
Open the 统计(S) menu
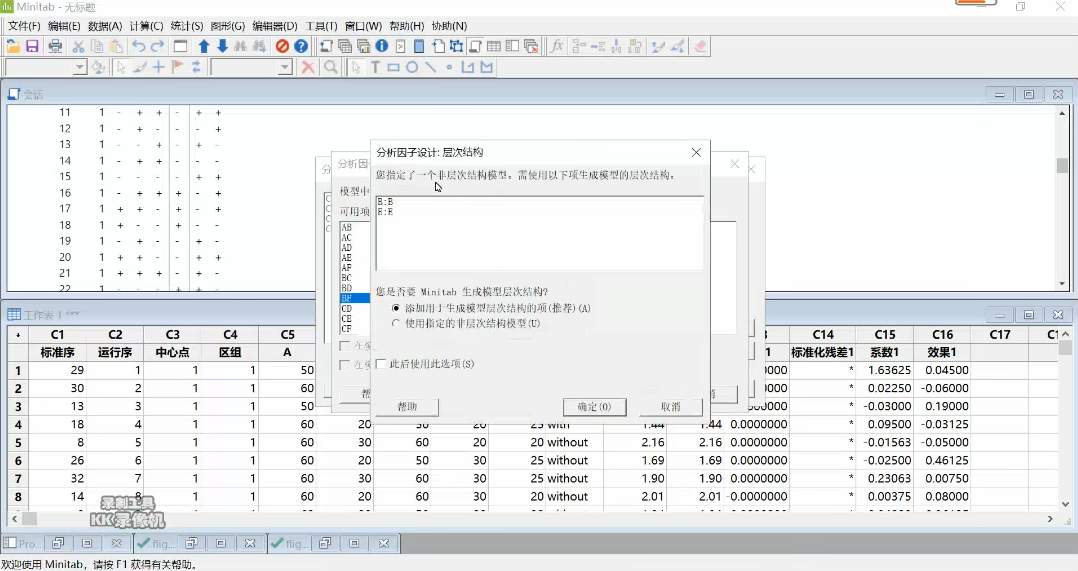coord(186,26)
